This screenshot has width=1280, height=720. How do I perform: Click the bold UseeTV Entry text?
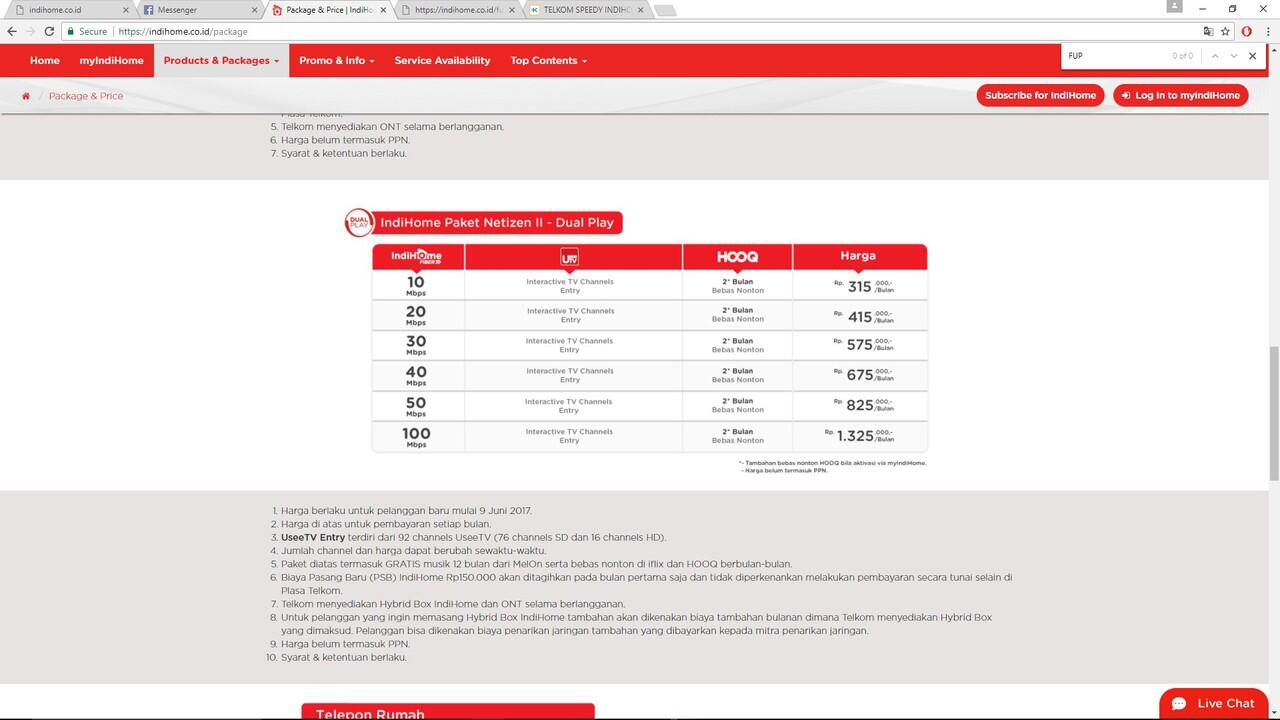(313, 537)
